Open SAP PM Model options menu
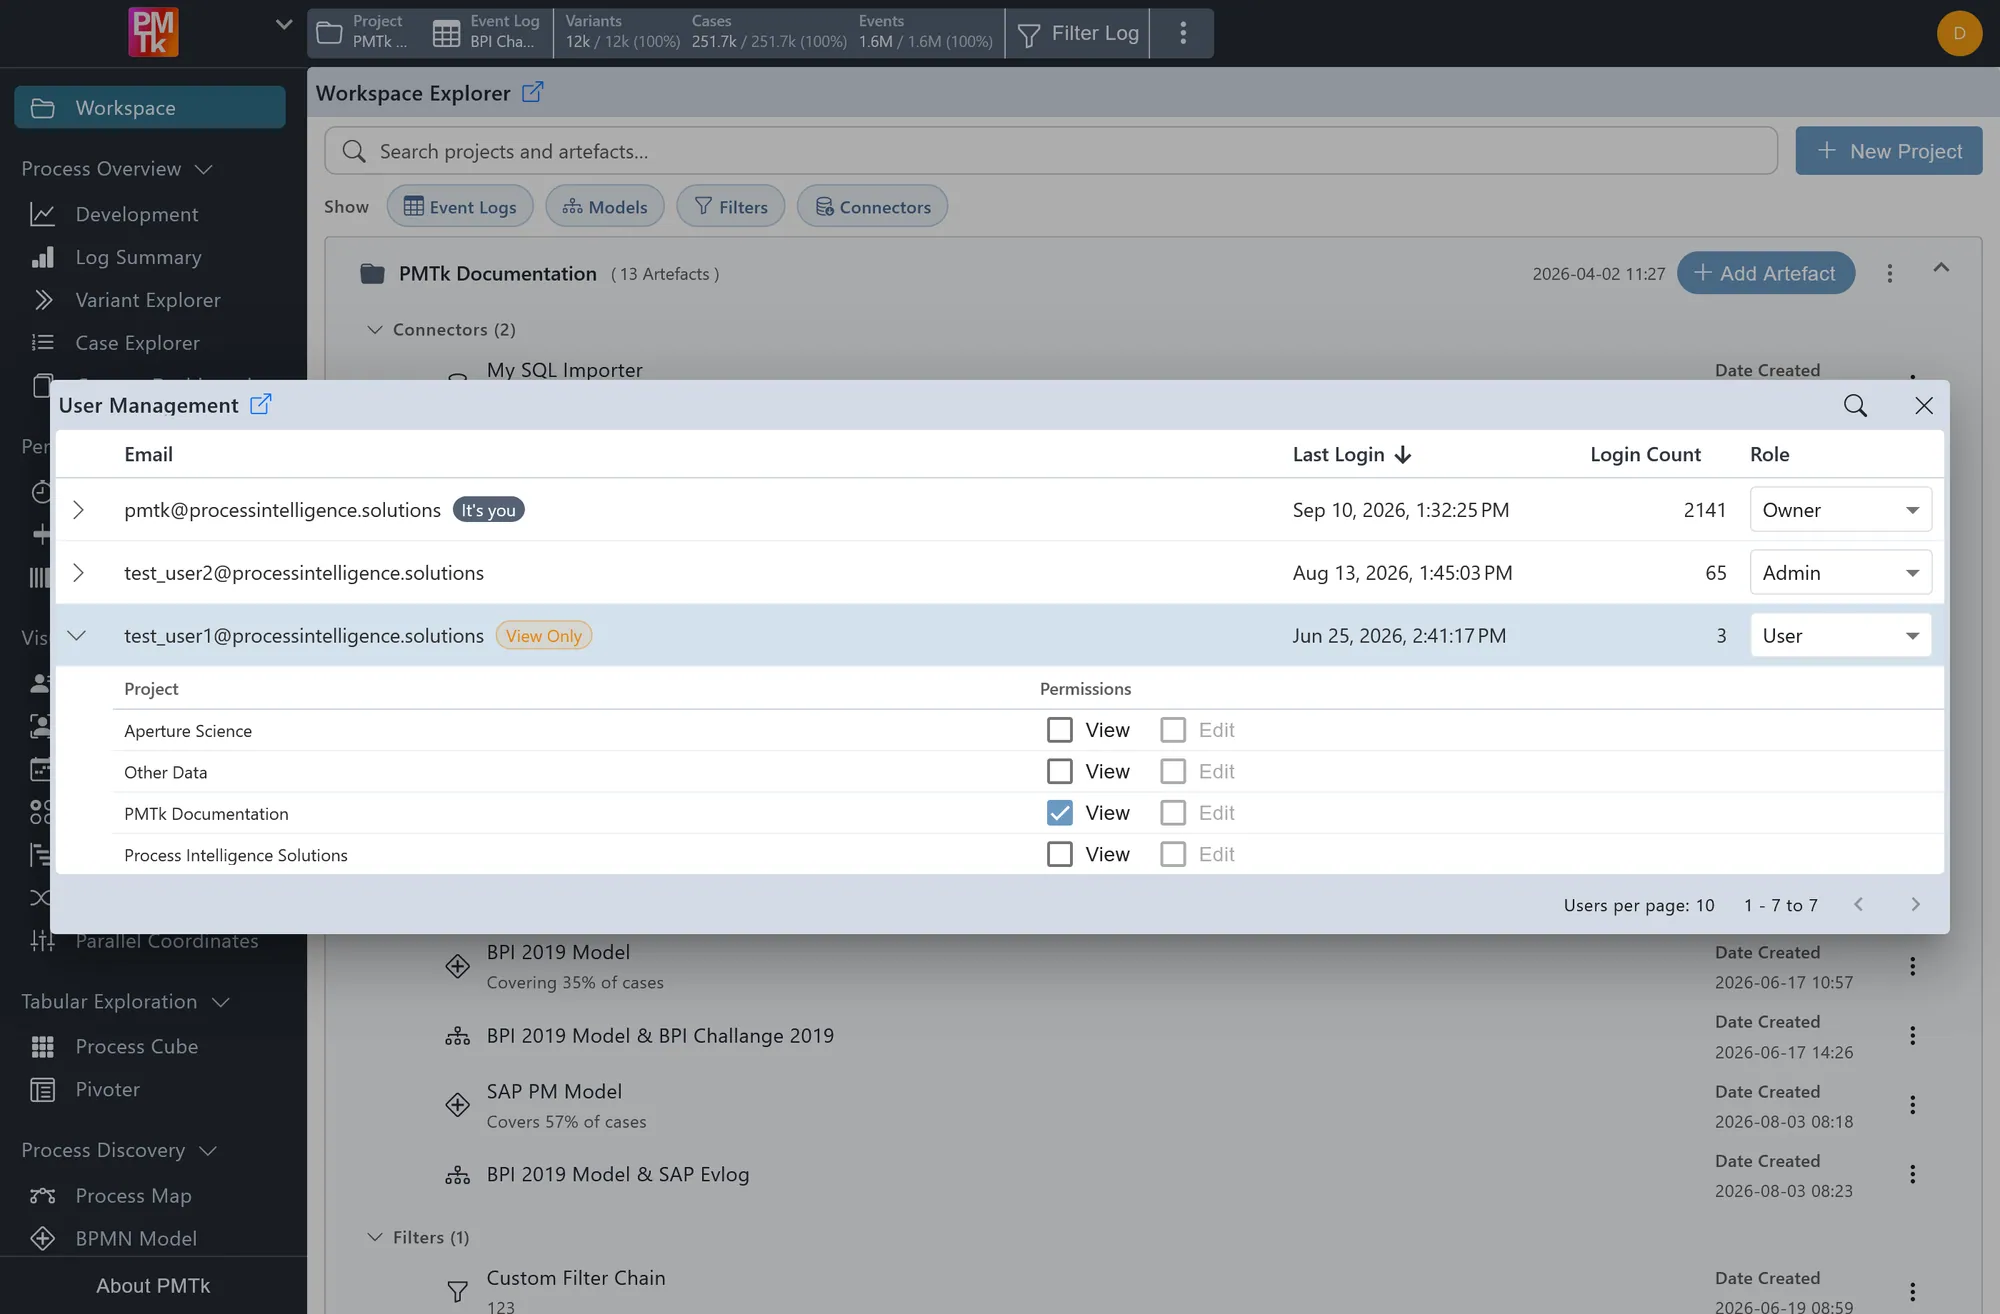Image resolution: width=2000 pixels, height=1314 pixels. pyautogui.click(x=1912, y=1105)
